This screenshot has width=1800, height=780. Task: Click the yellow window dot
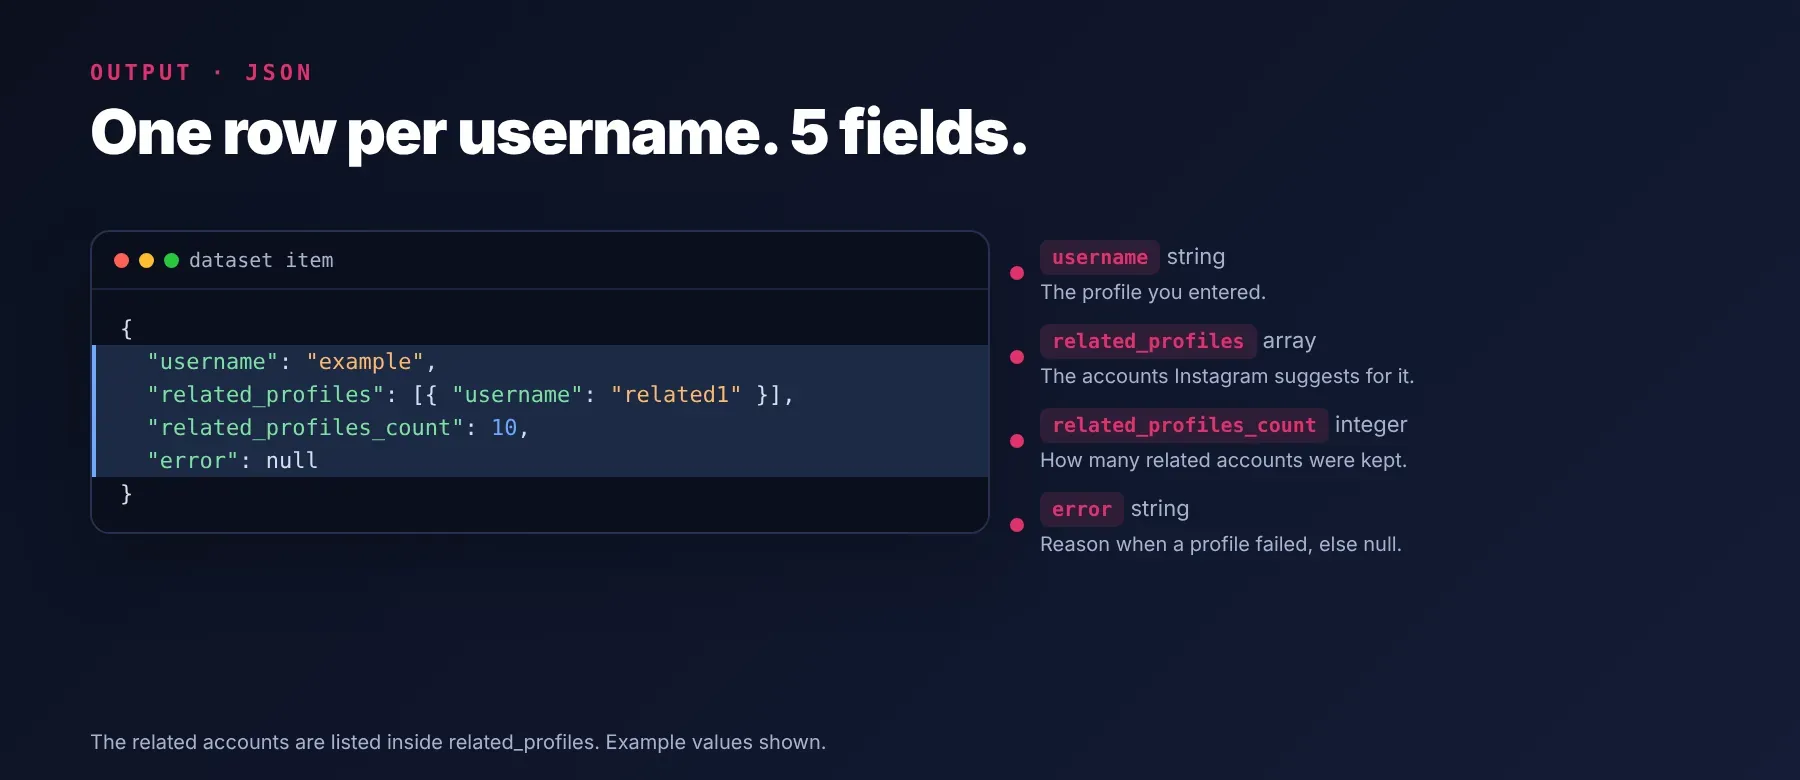coord(146,260)
